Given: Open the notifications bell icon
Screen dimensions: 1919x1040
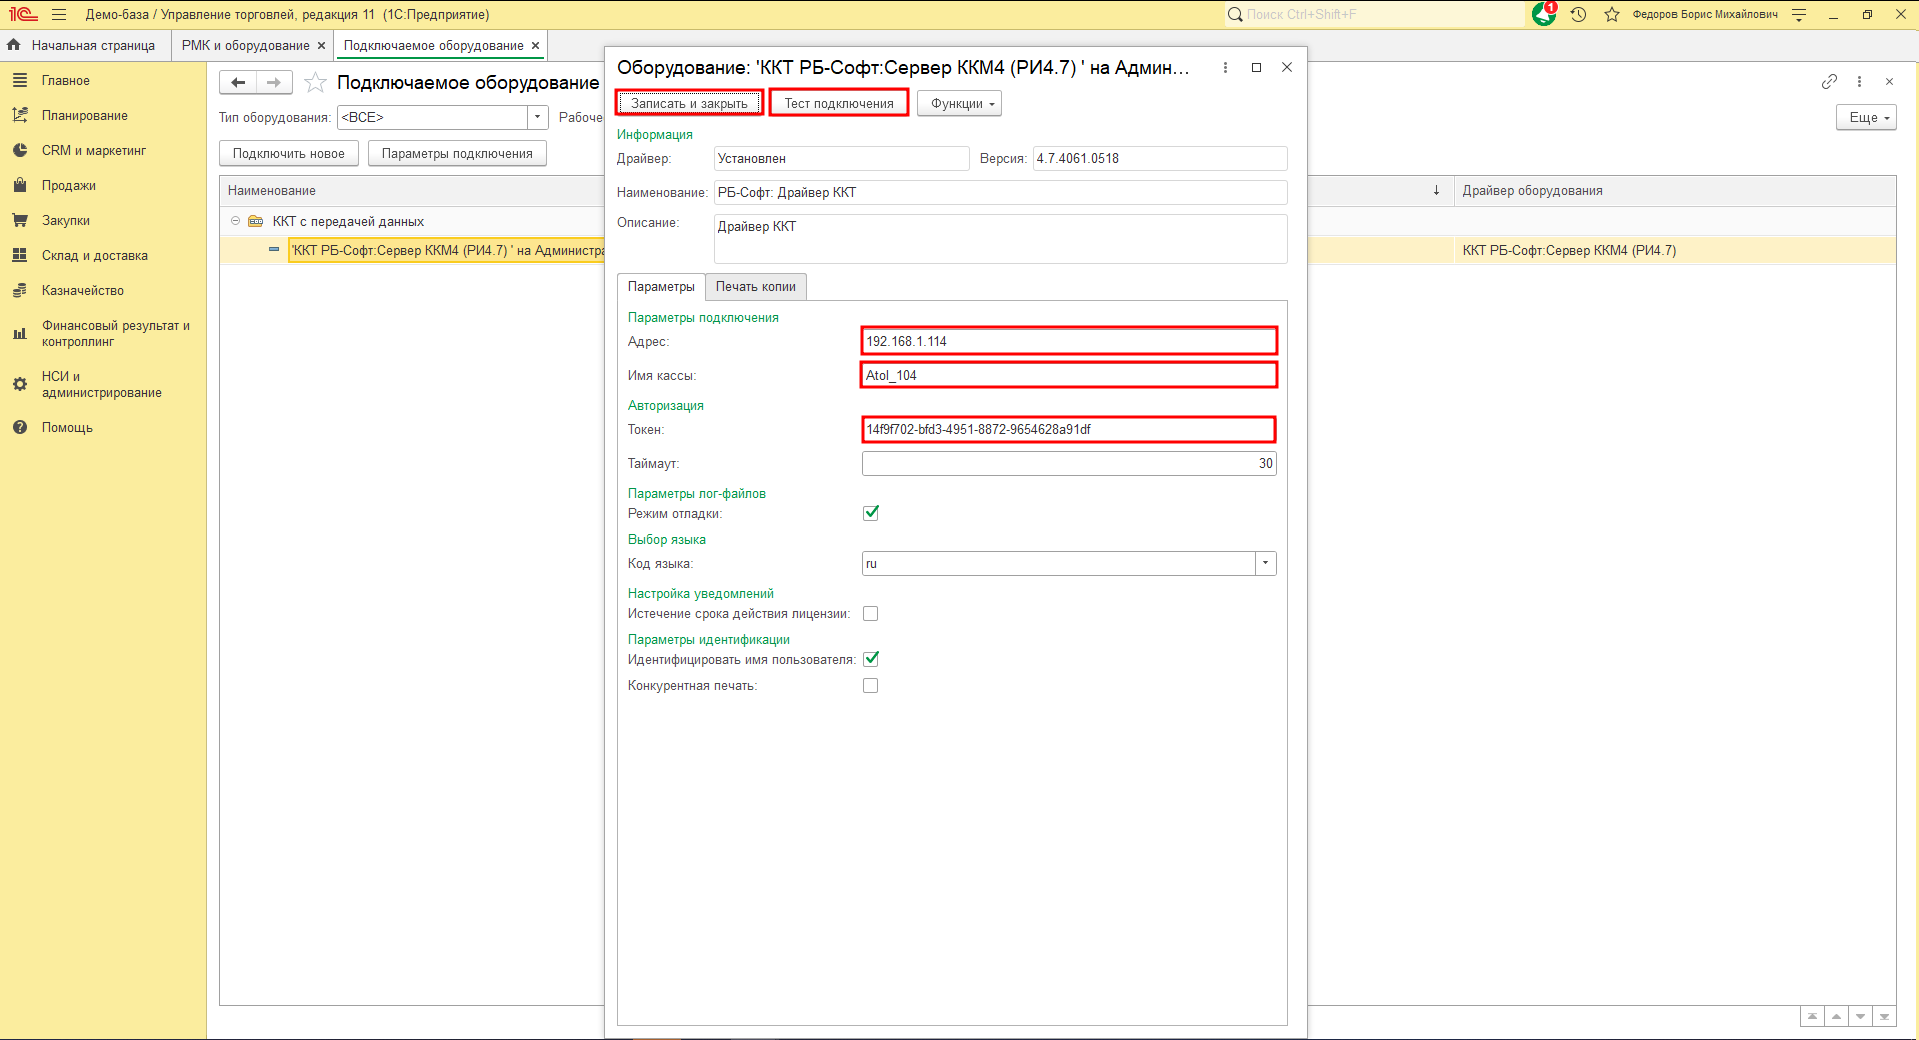Looking at the screenshot, I should (1544, 14).
